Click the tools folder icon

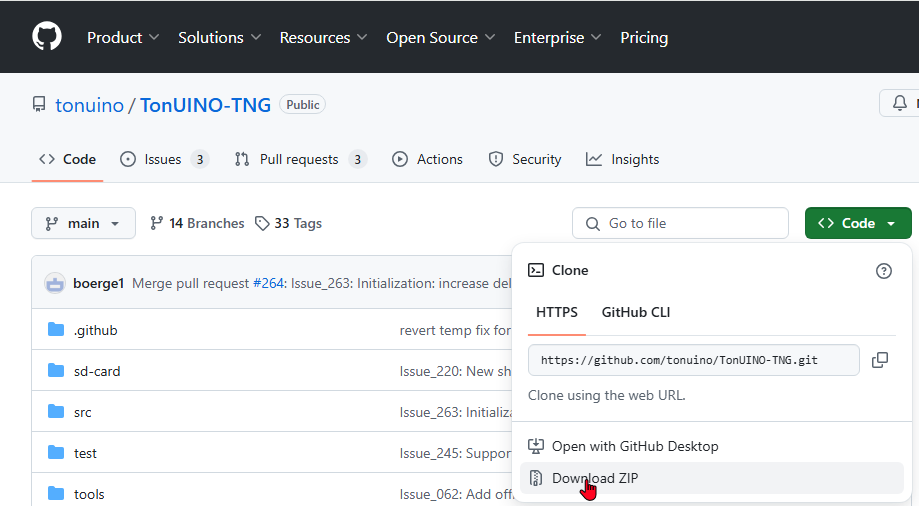point(56,494)
